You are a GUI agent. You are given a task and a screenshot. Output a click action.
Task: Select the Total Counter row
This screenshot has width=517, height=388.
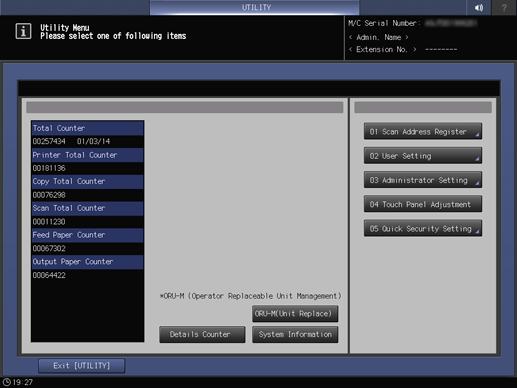pos(87,128)
